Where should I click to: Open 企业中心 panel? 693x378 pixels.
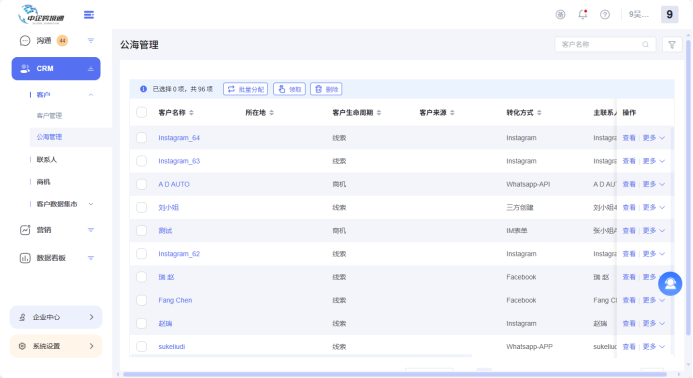click(56, 317)
